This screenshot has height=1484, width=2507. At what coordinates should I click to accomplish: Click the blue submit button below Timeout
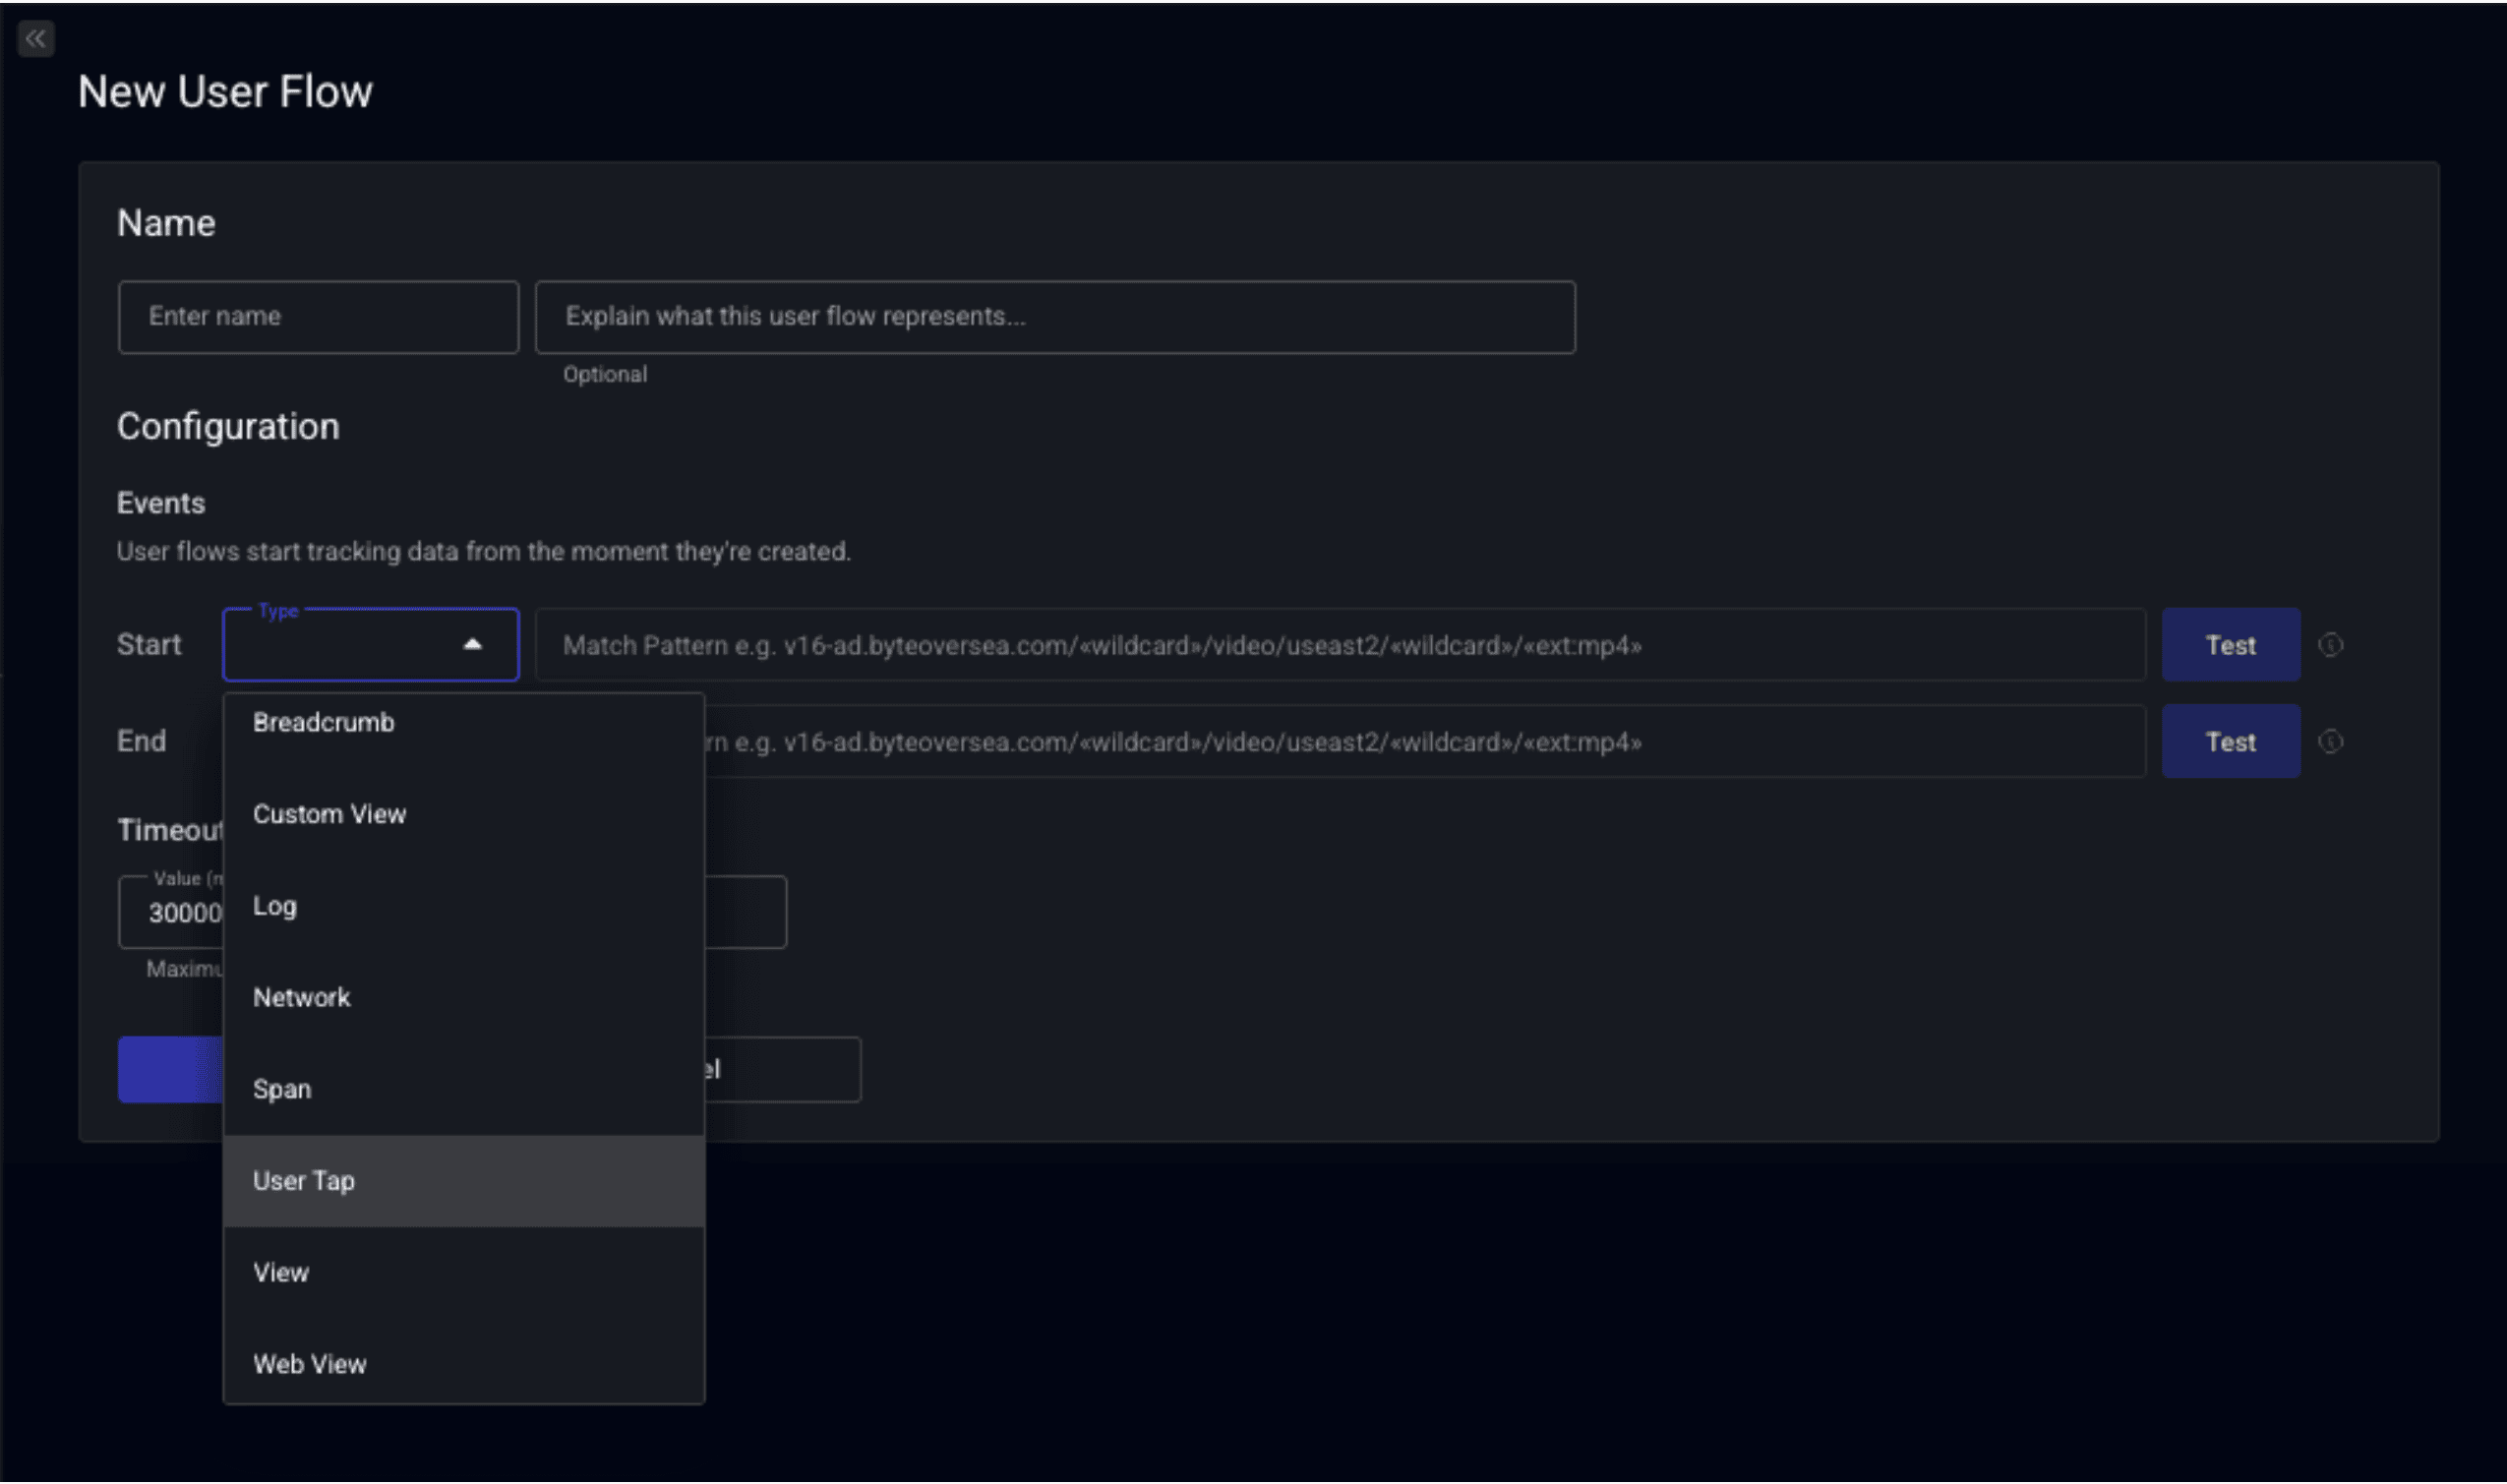pos(170,1069)
